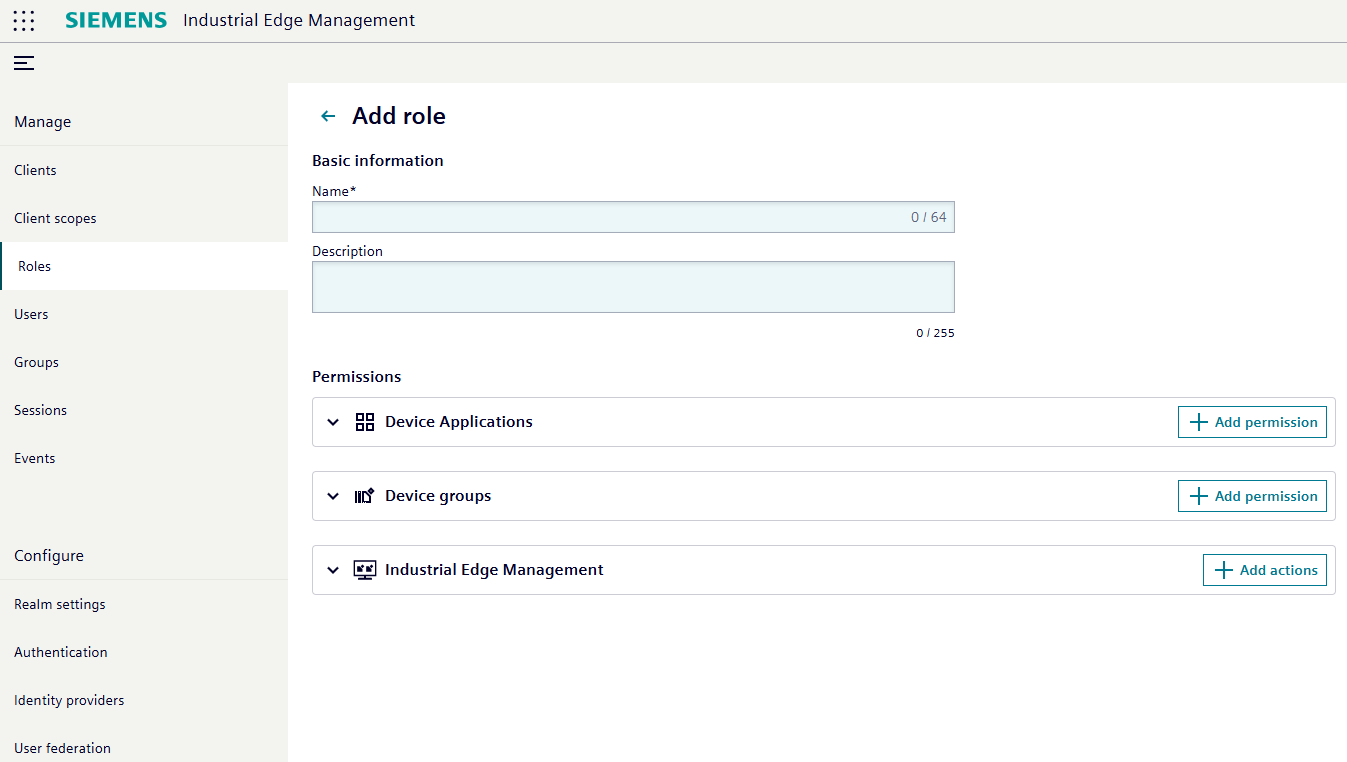
Task: Click the role Name input field
Action: coord(610,217)
